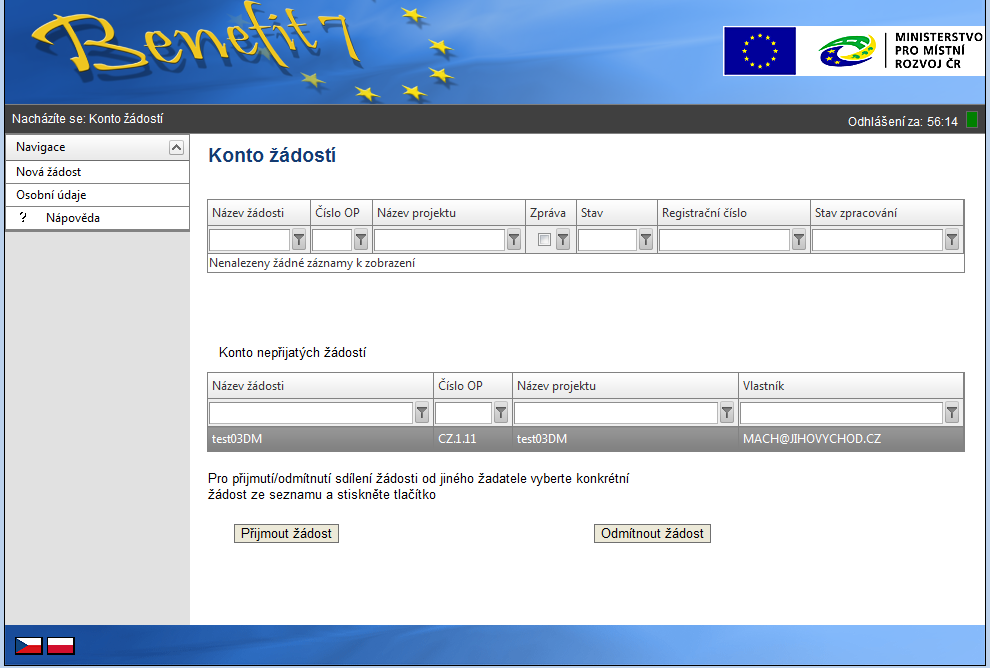The width and height of the screenshot is (990, 668).
Task: Click the green session status indicator
Action: (x=972, y=119)
